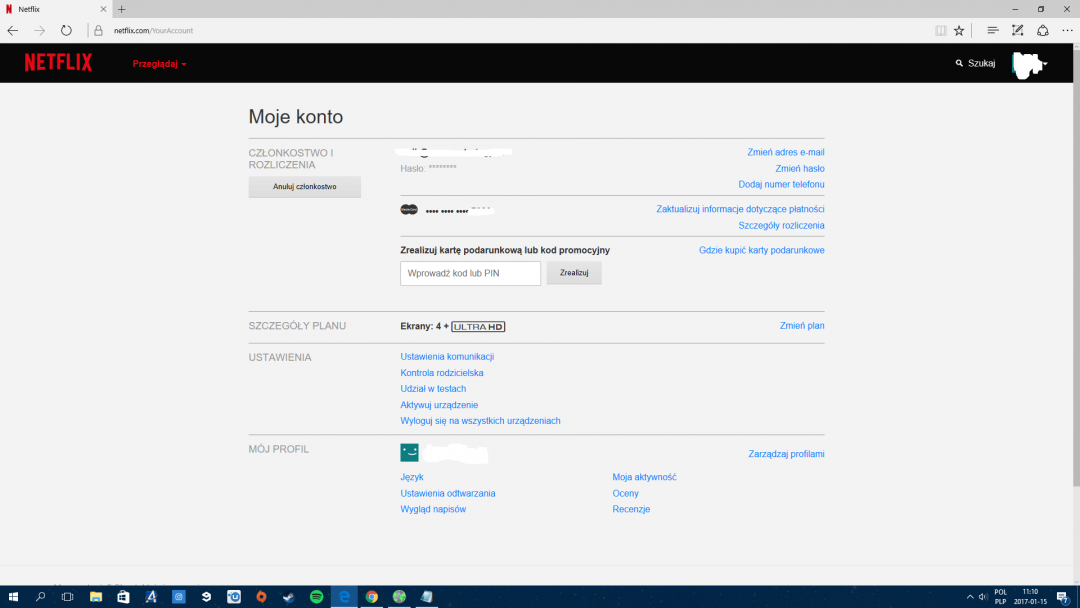This screenshot has height=608, width=1080.
Task: Open a new tab with plus button
Action: click(x=122, y=9)
